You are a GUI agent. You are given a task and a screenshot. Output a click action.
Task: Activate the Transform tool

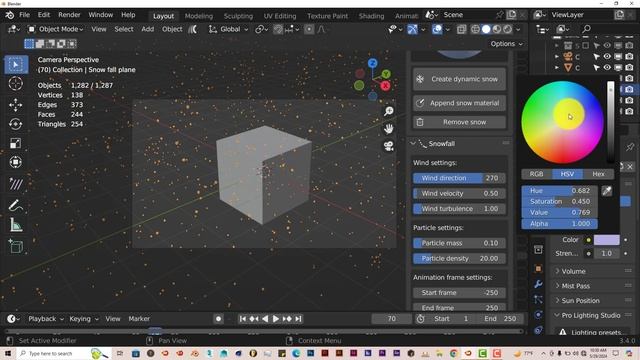[x=16, y=162]
